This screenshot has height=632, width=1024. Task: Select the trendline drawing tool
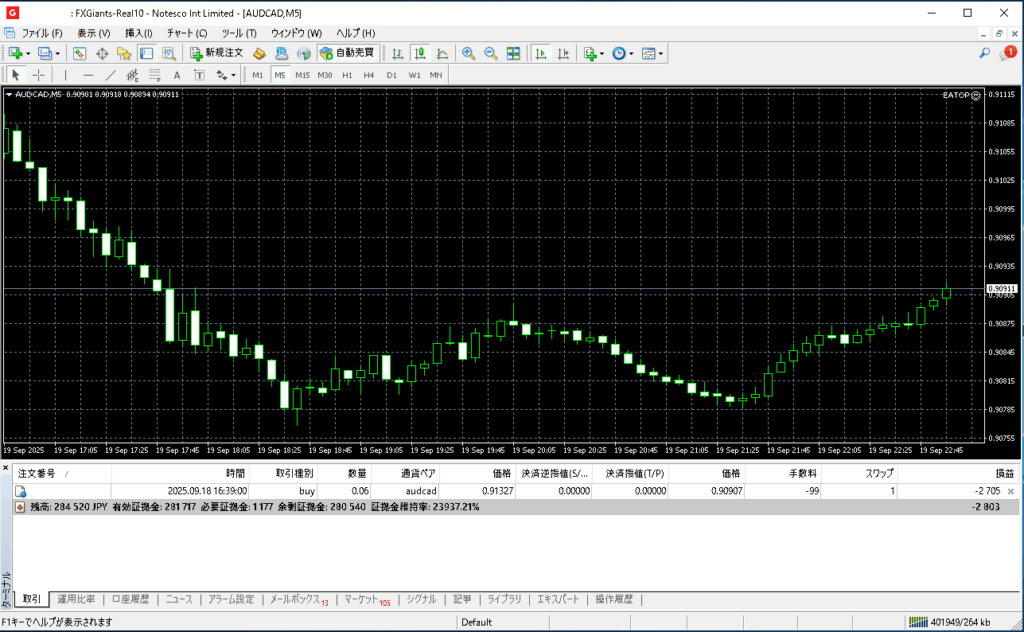click(110, 75)
